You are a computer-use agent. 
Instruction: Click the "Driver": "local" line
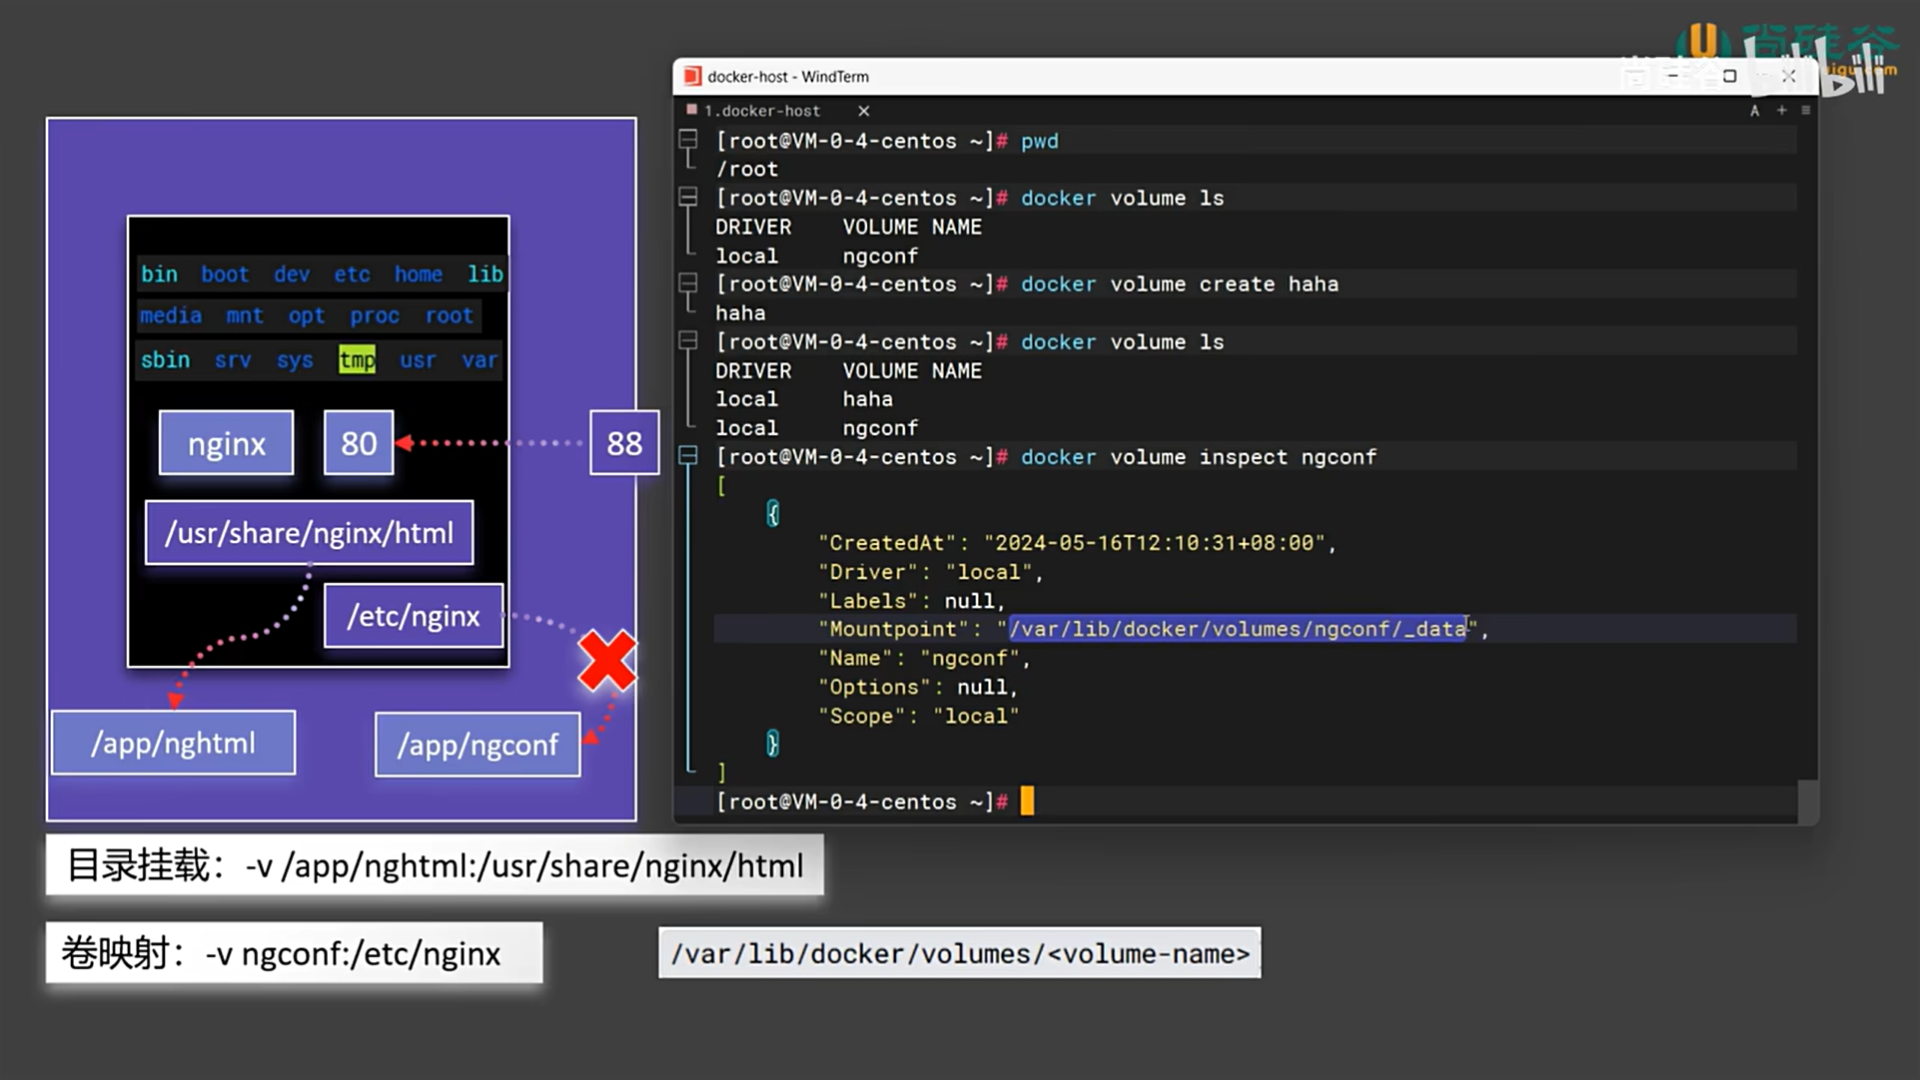(x=931, y=572)
